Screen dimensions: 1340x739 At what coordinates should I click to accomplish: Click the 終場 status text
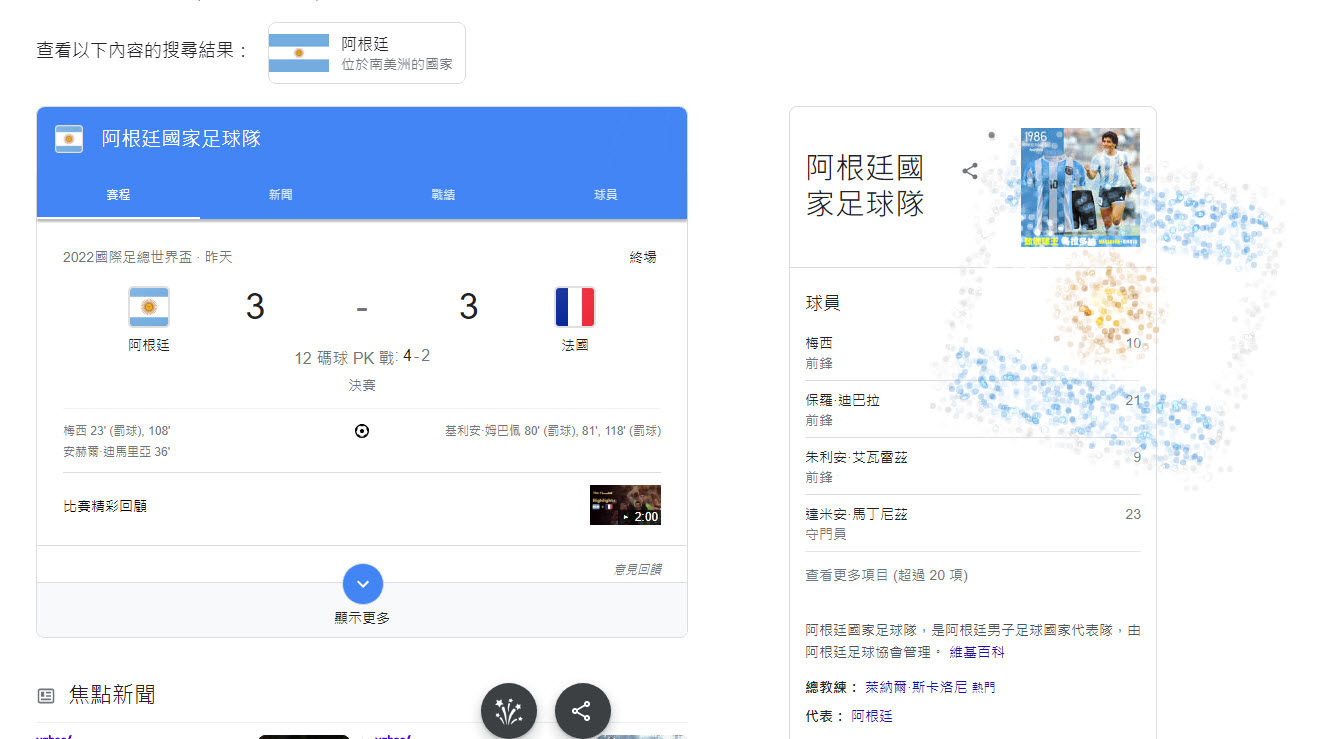(x=643, y=257)
